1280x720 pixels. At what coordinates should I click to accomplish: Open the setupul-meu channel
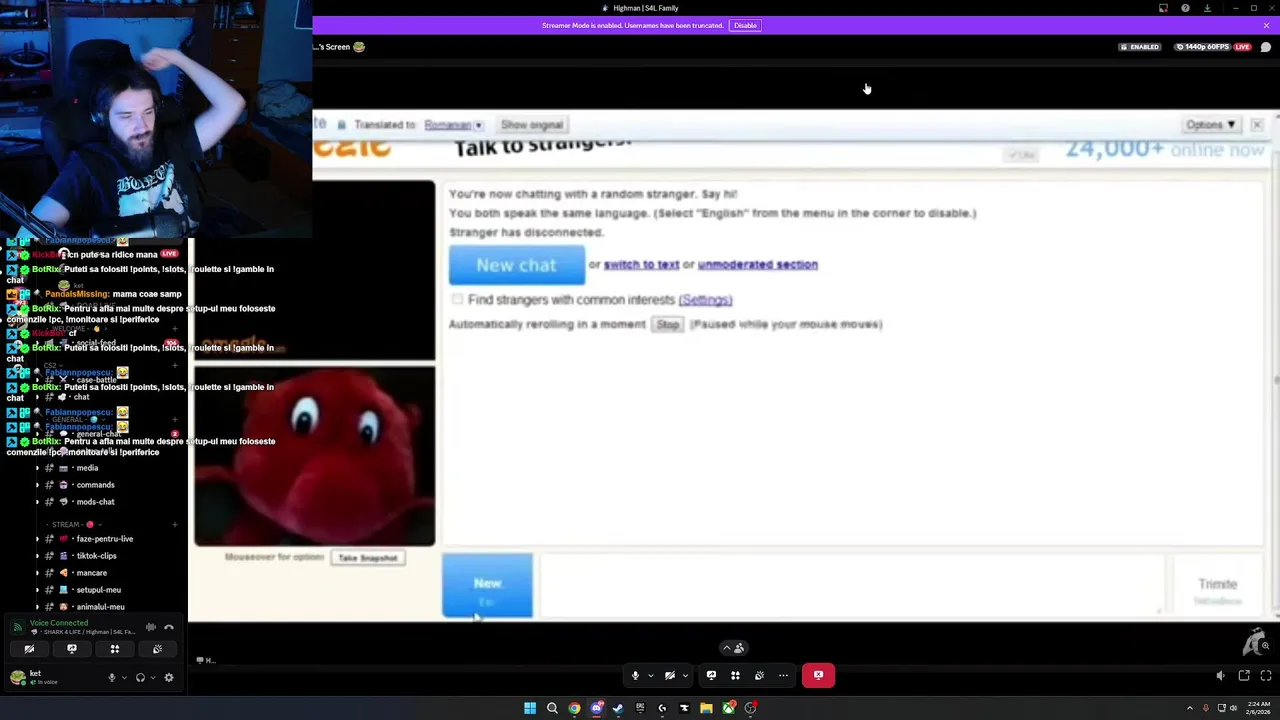point(98,590)
